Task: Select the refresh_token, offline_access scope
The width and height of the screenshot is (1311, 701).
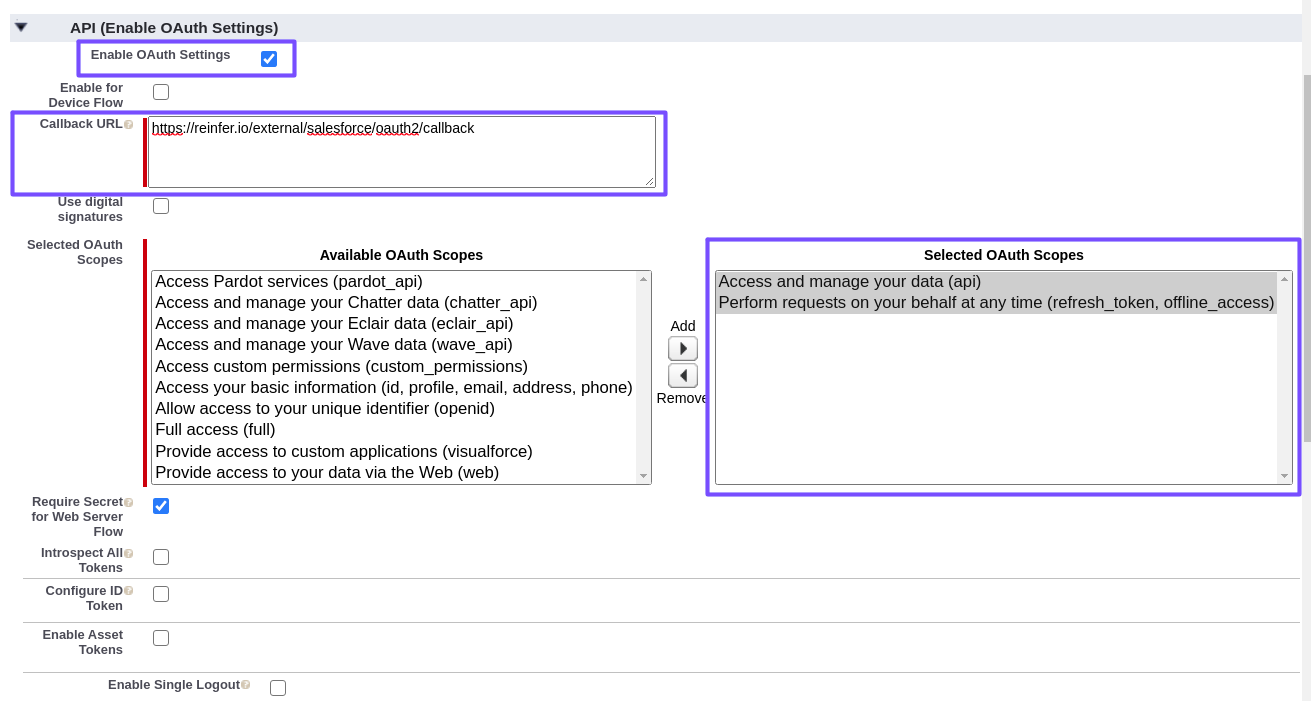Action: tap(996, 303)
